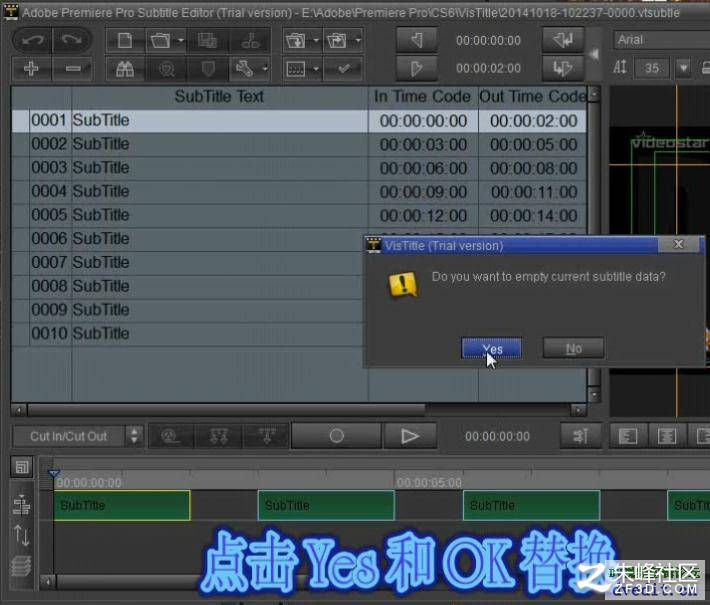This screenshot has width=710, height=605.
Task: Click out-time cell 00:00:11:00
Action: click(x=533, y=192)
